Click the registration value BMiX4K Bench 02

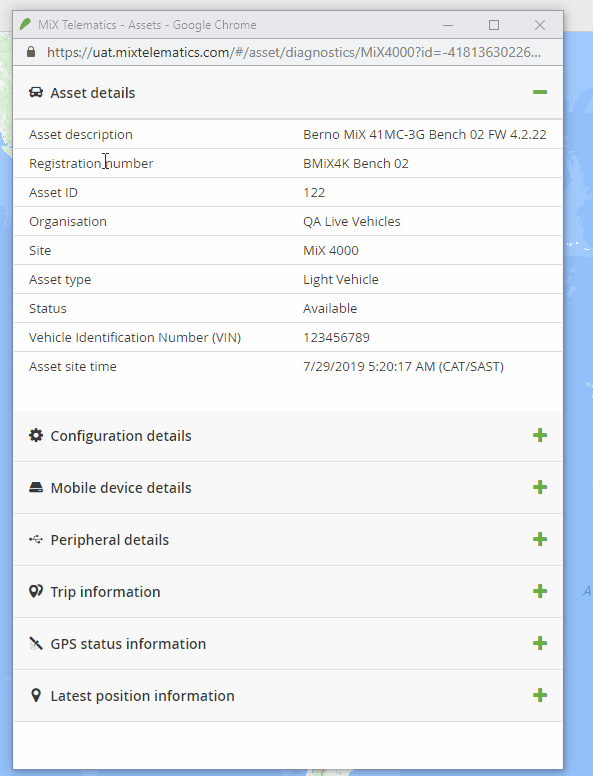356,164
